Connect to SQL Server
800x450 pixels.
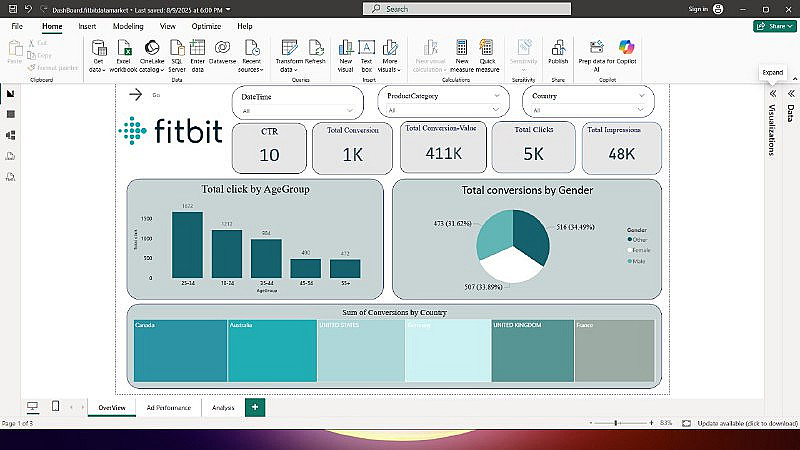(x=177, y=56)
